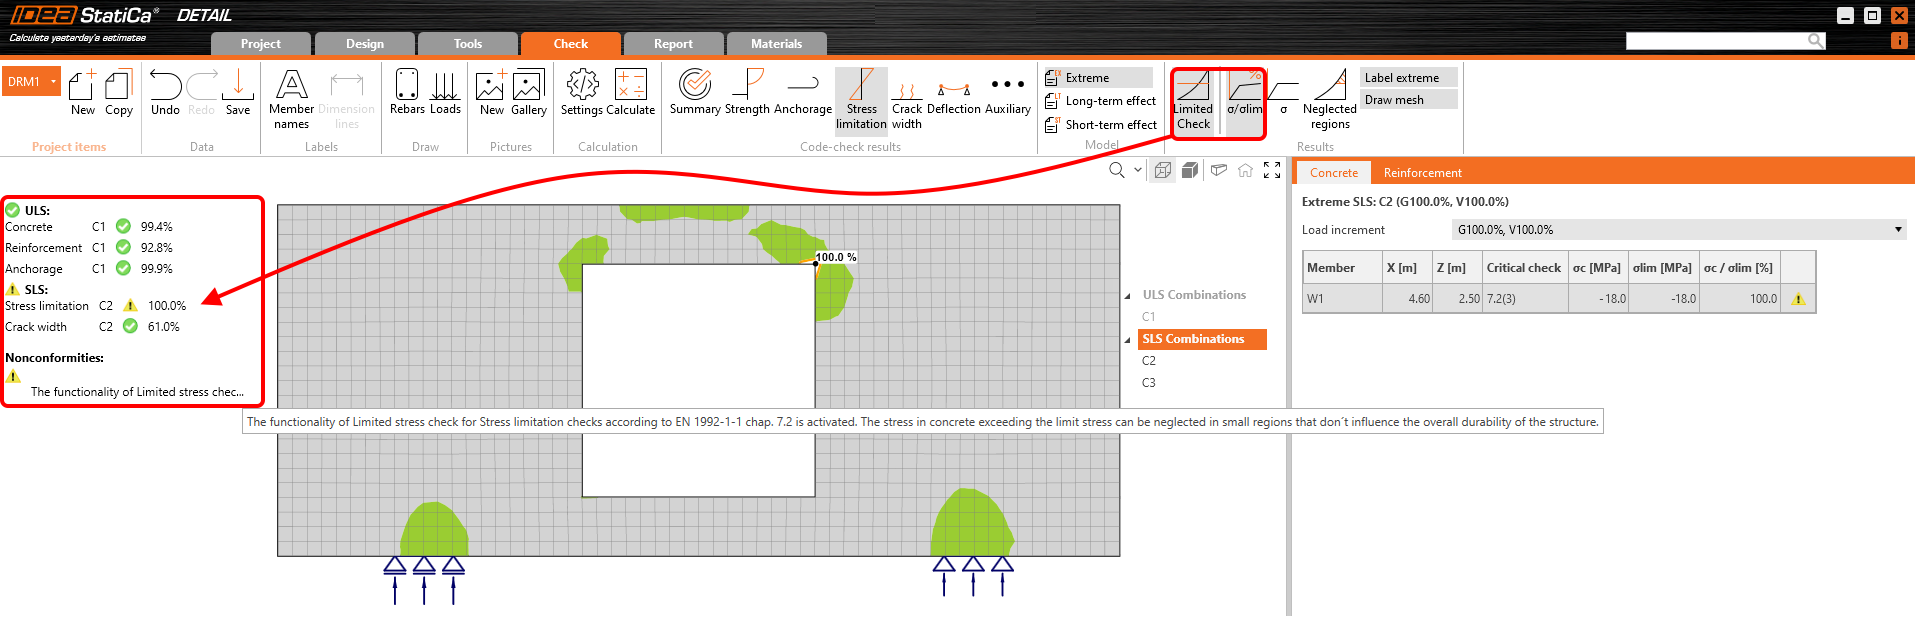Switch to the Report ribbon tab
This screenshot has height=617, width=1915.
673,44
